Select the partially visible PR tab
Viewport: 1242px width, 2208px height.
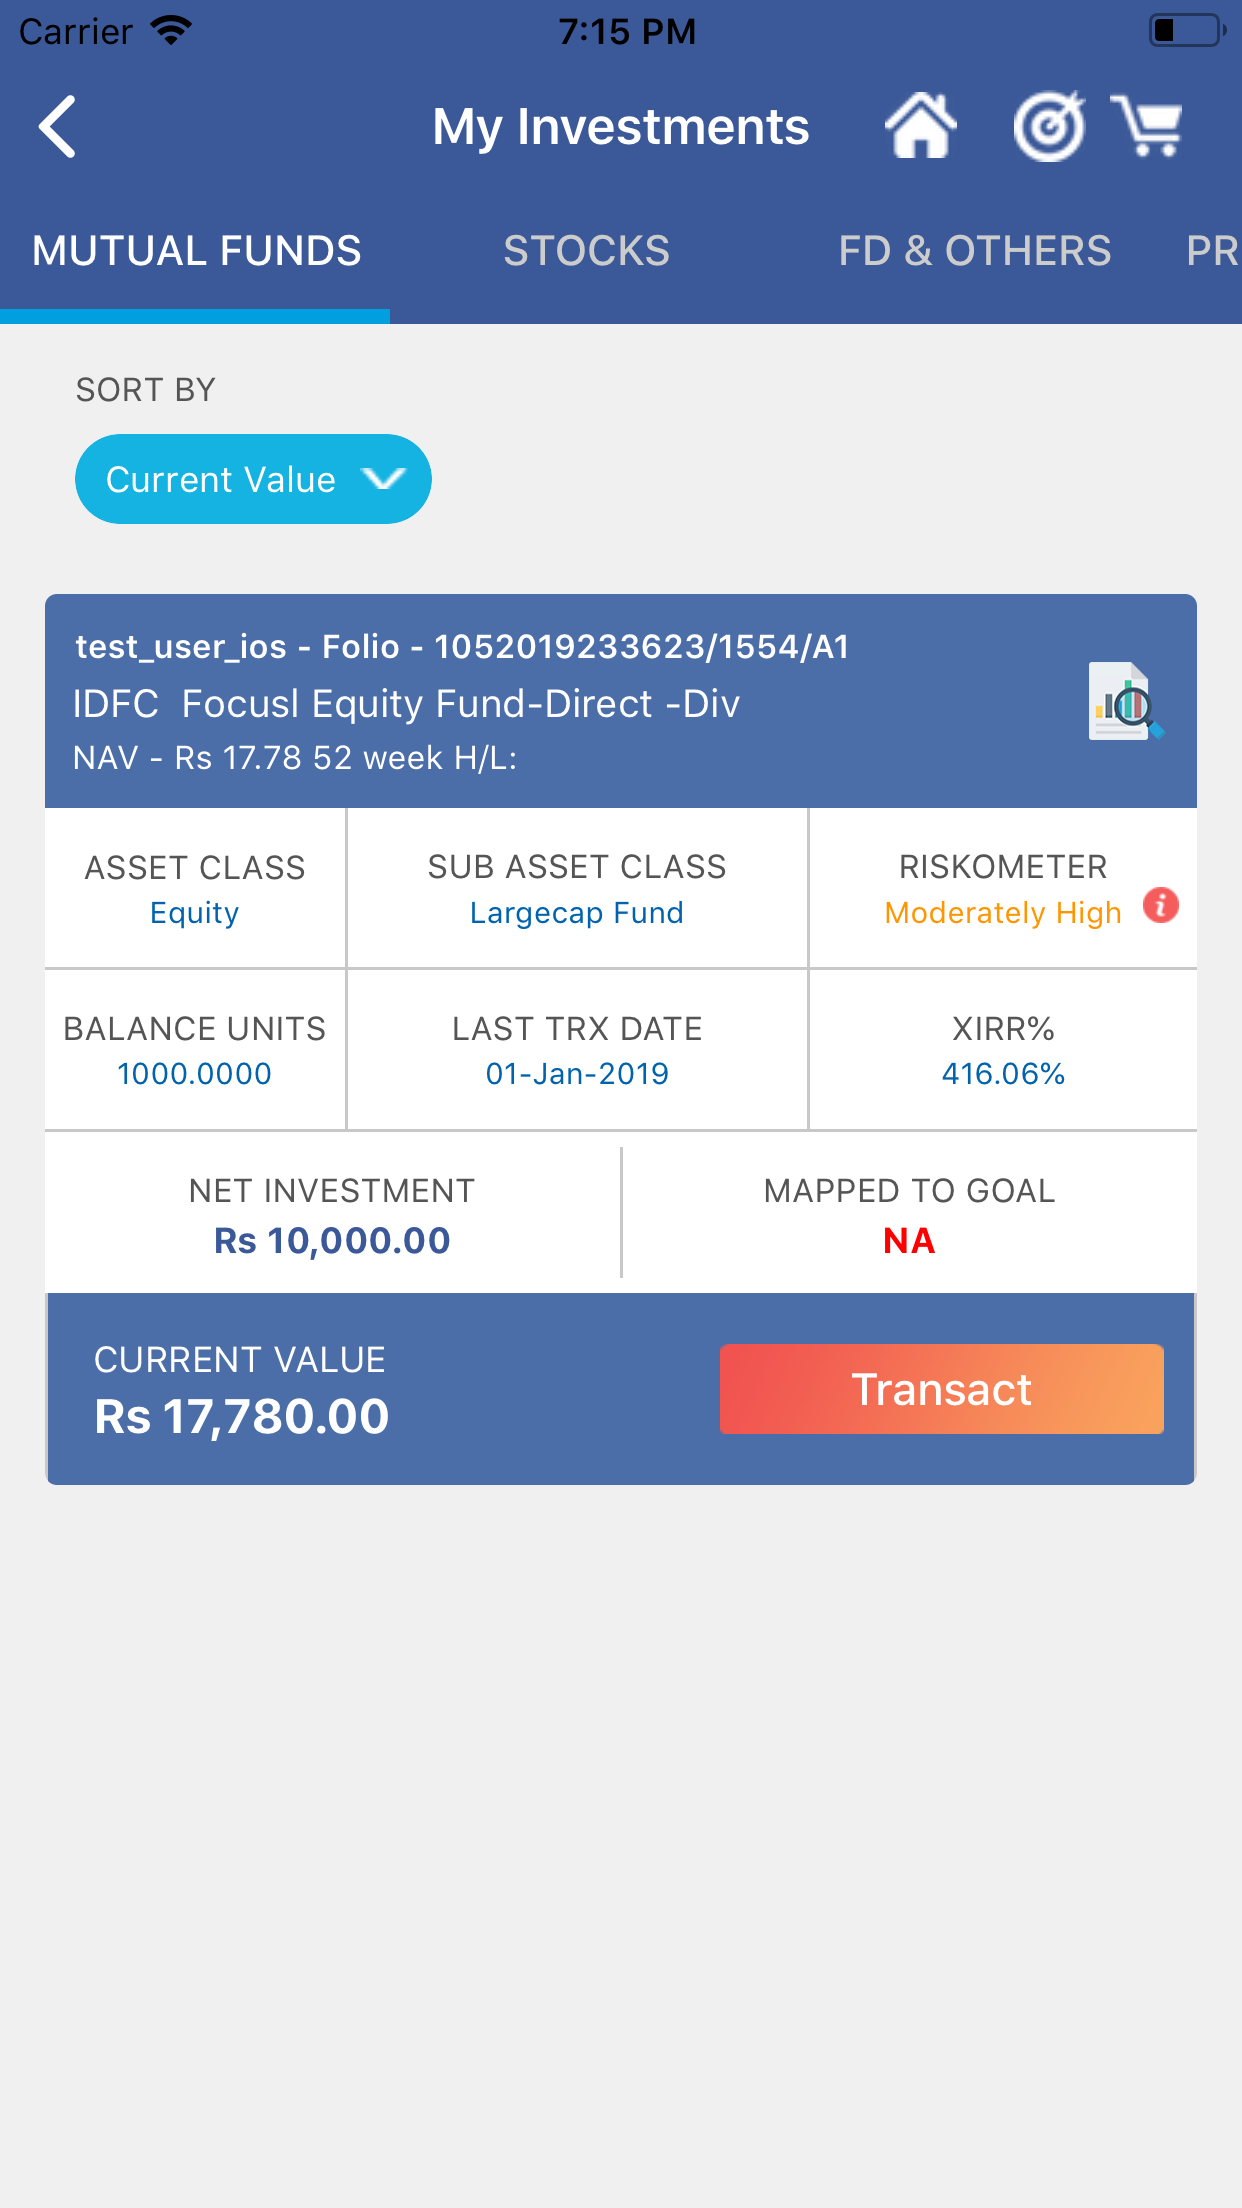tap(1212, 251)
